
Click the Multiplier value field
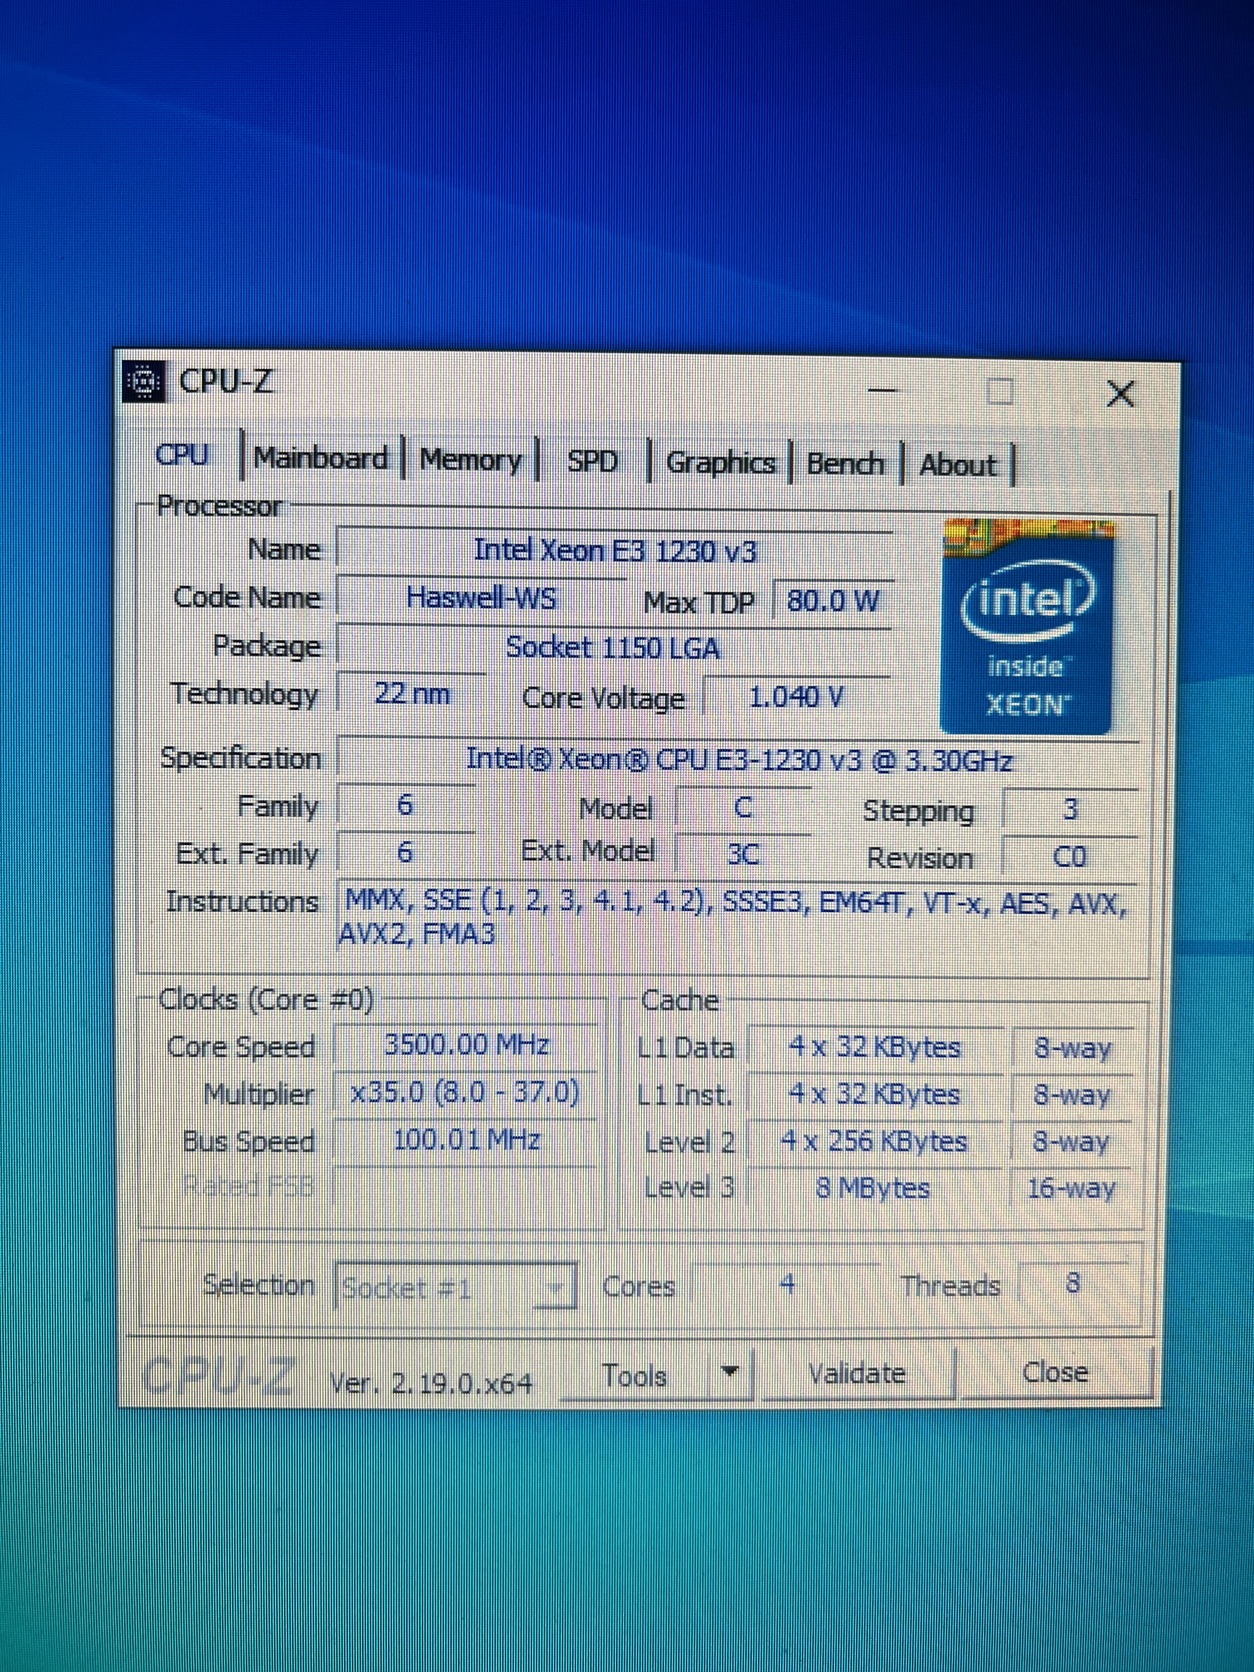coord(466,1092)
